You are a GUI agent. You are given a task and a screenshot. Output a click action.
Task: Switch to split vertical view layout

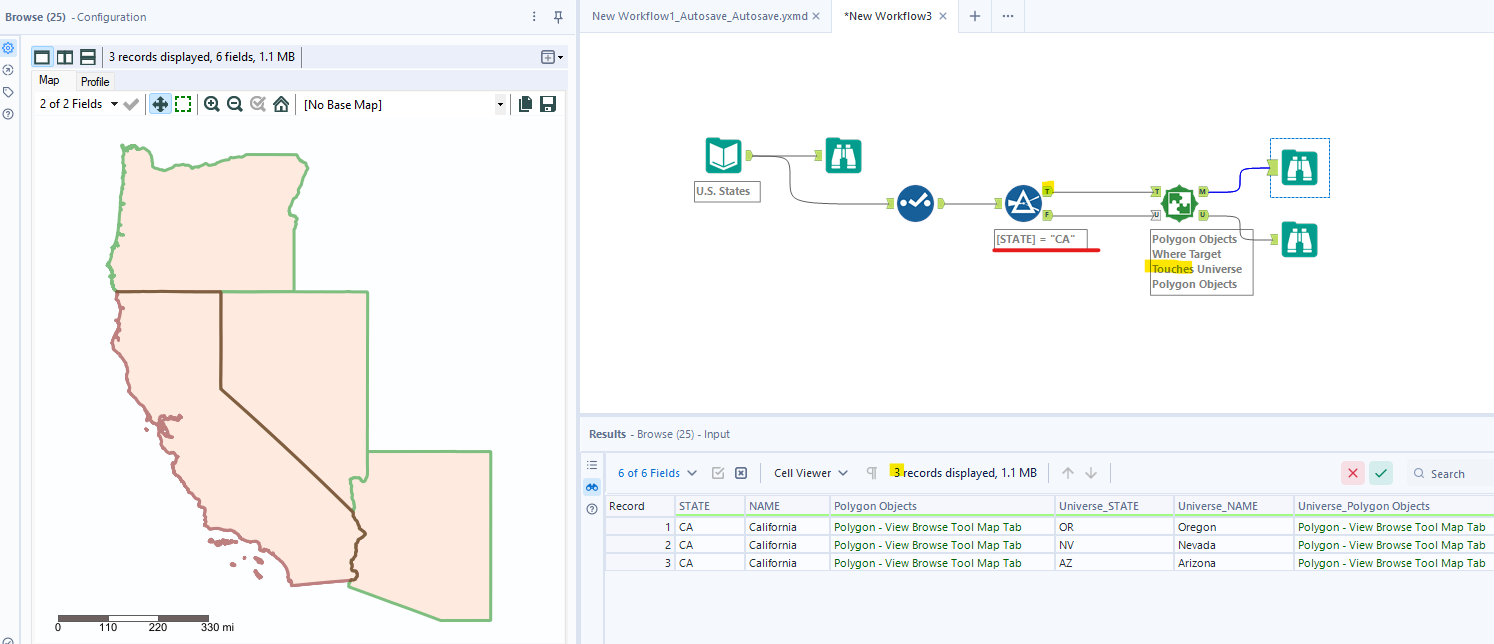(65, 57)
